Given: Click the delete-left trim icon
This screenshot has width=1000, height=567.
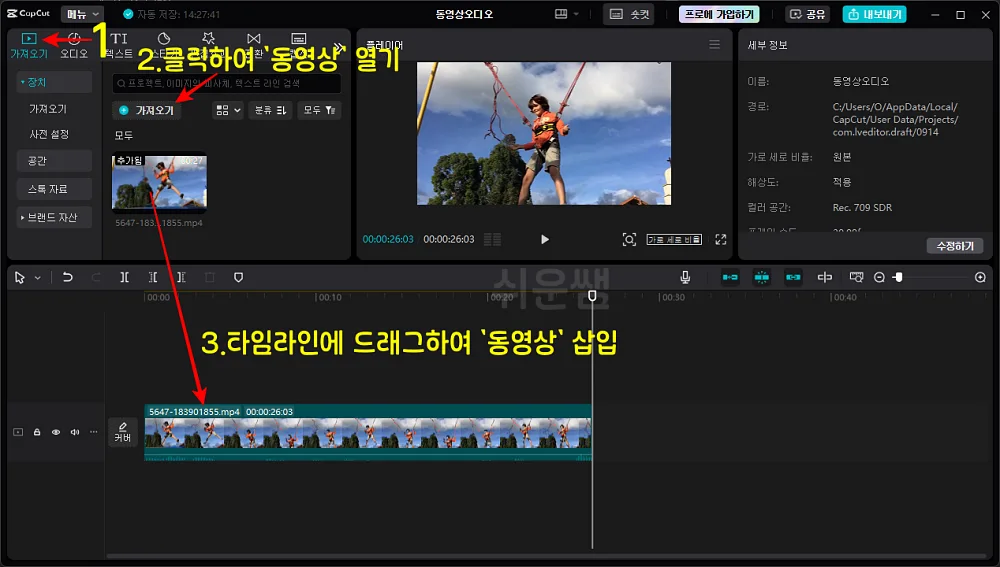Looking at the screenshot, I should (153, 277).
